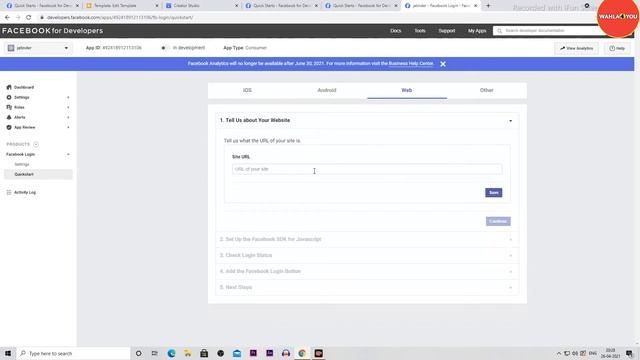
Task: Focus the Site URL input field
Action: (367, 169)
